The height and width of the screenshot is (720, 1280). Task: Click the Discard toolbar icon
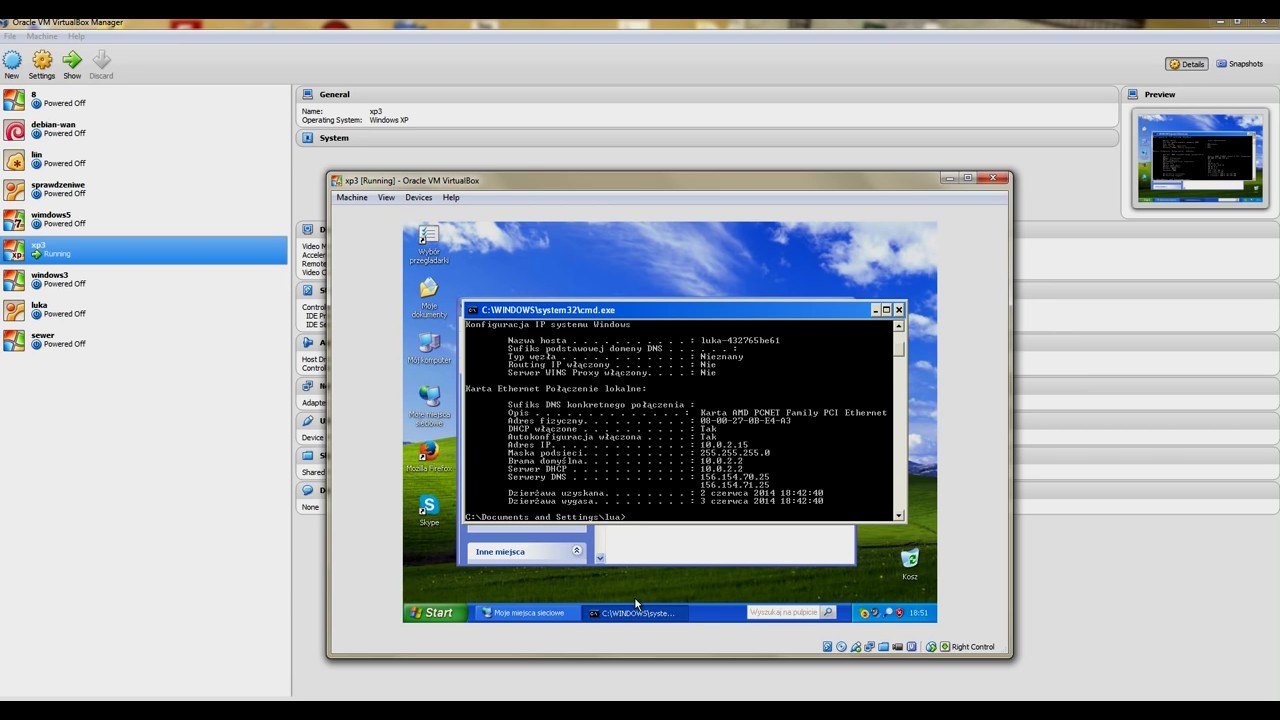[101, 60]
